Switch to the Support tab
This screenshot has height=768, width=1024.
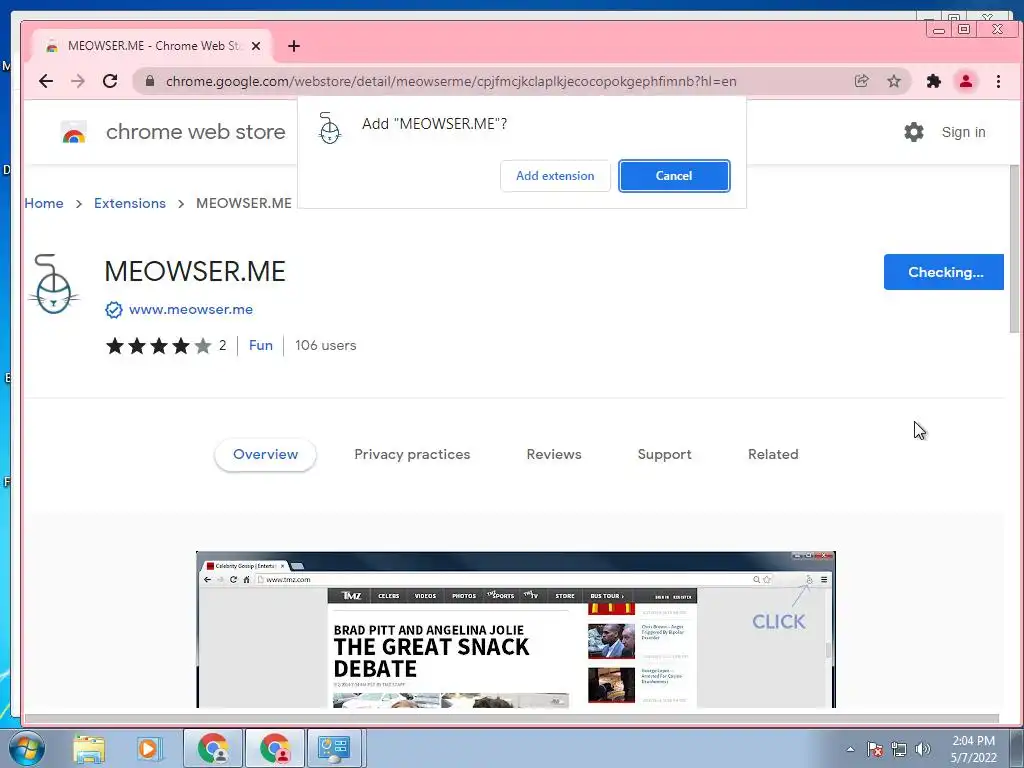click(664, 455)
